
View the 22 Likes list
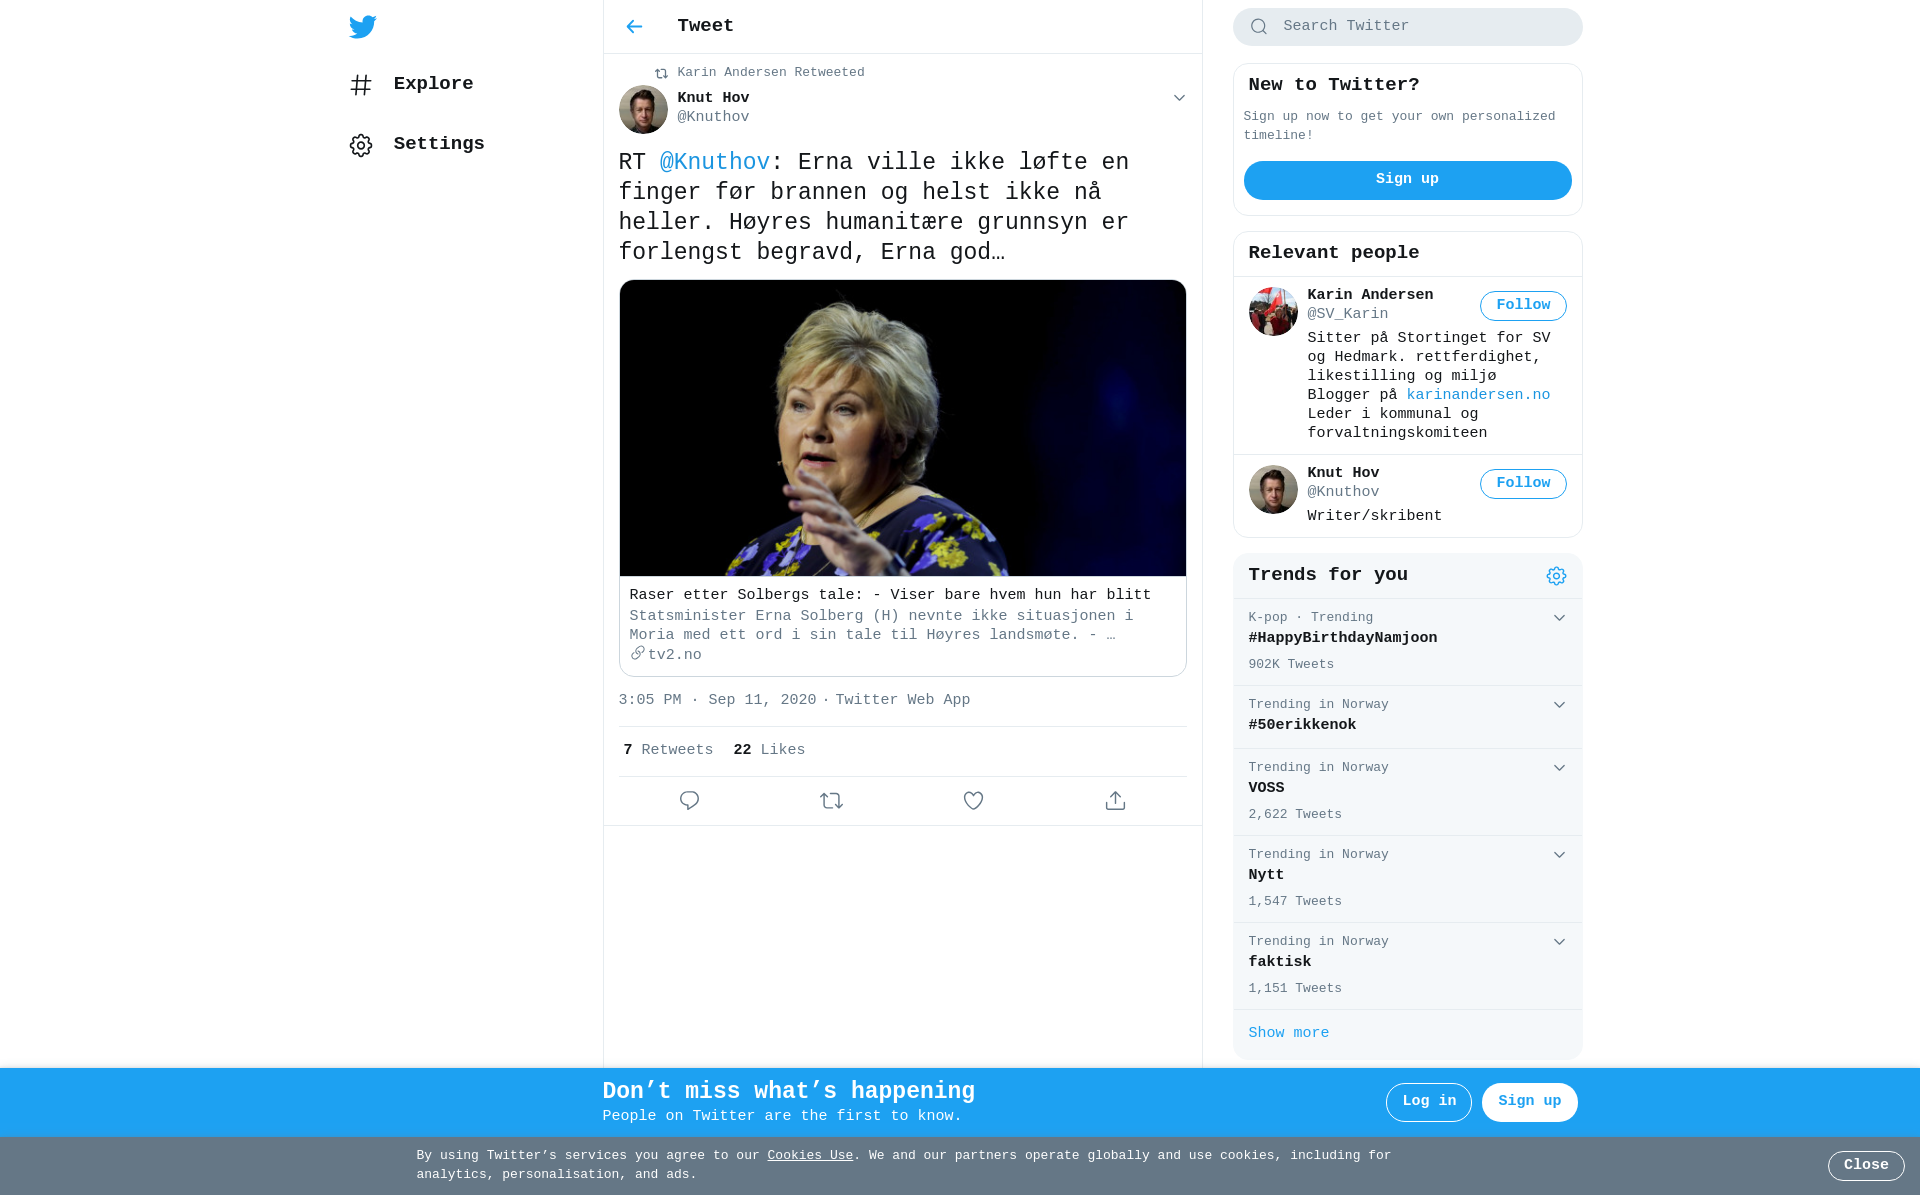[x=768, y=750]
